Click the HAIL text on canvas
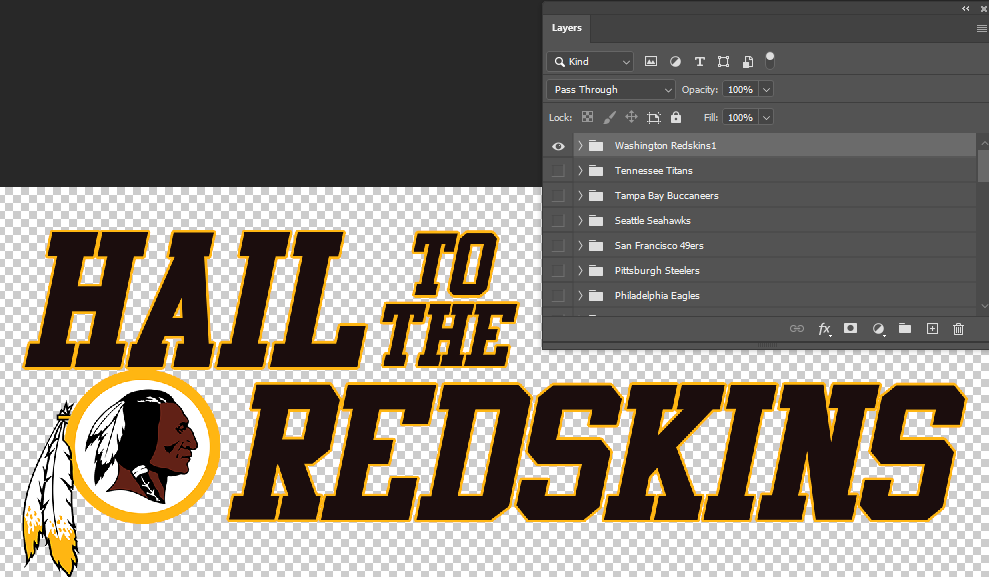 [x=196, y=299]
